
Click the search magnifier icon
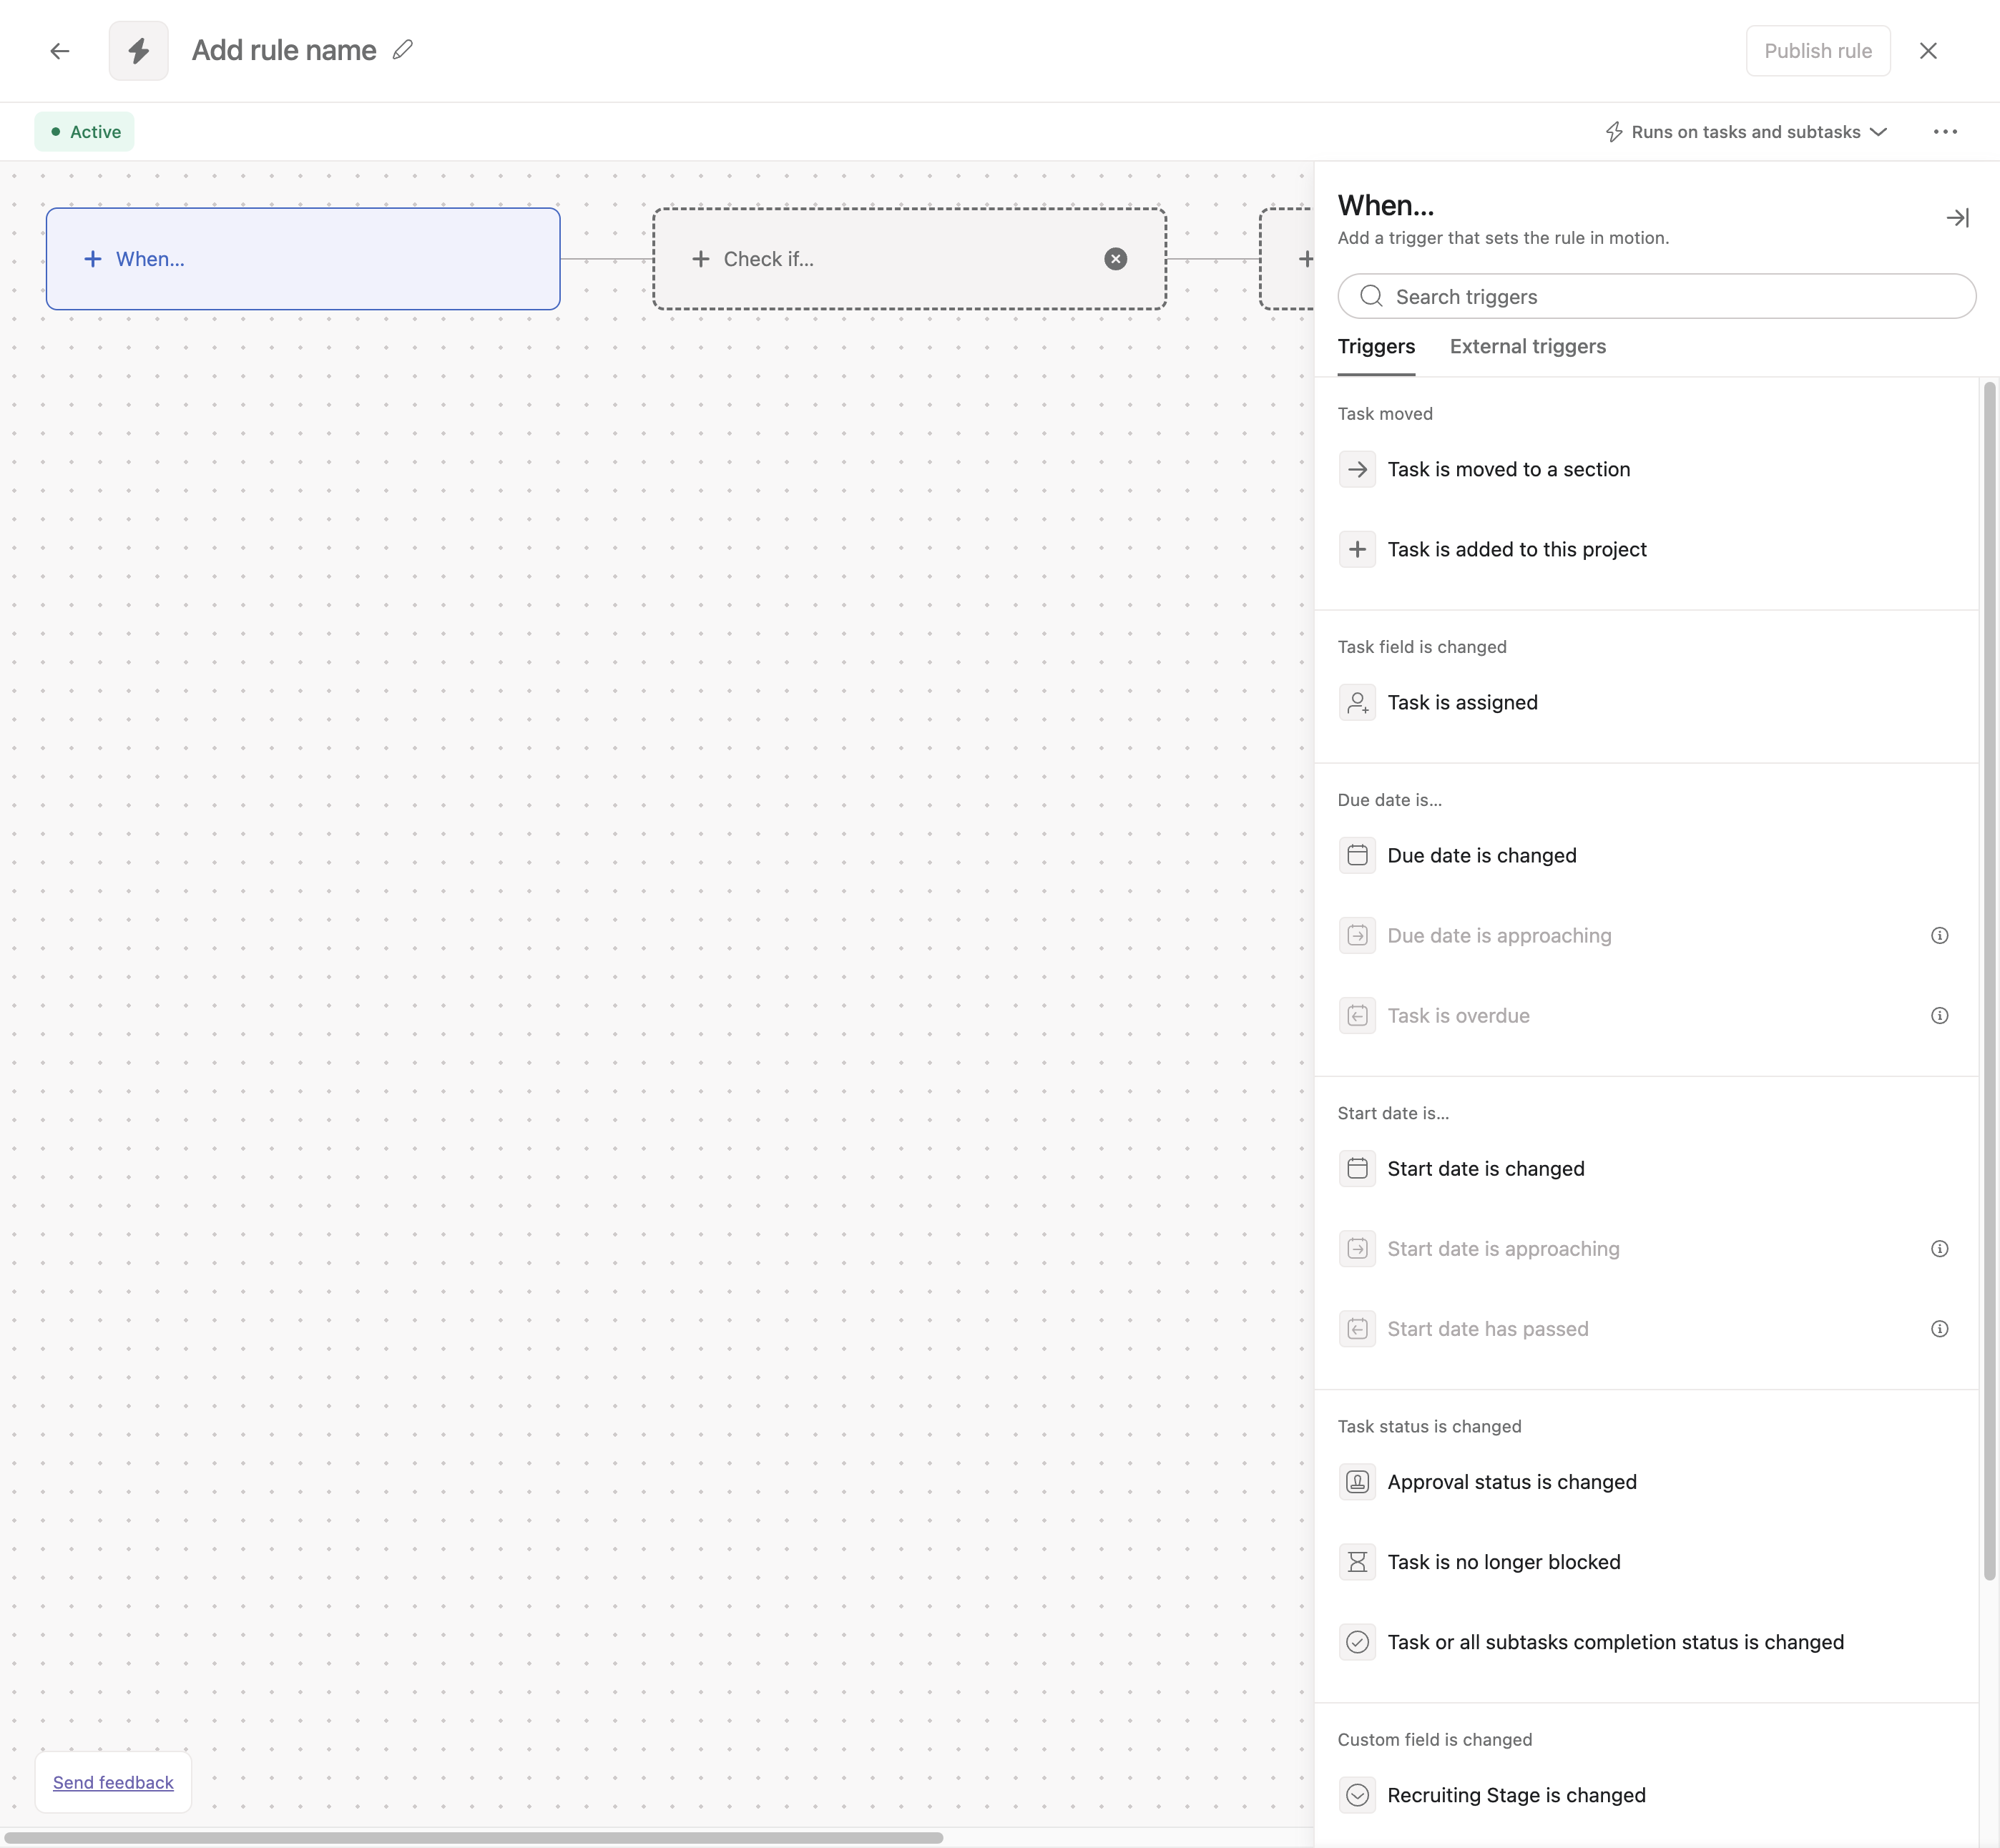[1371, 297]
